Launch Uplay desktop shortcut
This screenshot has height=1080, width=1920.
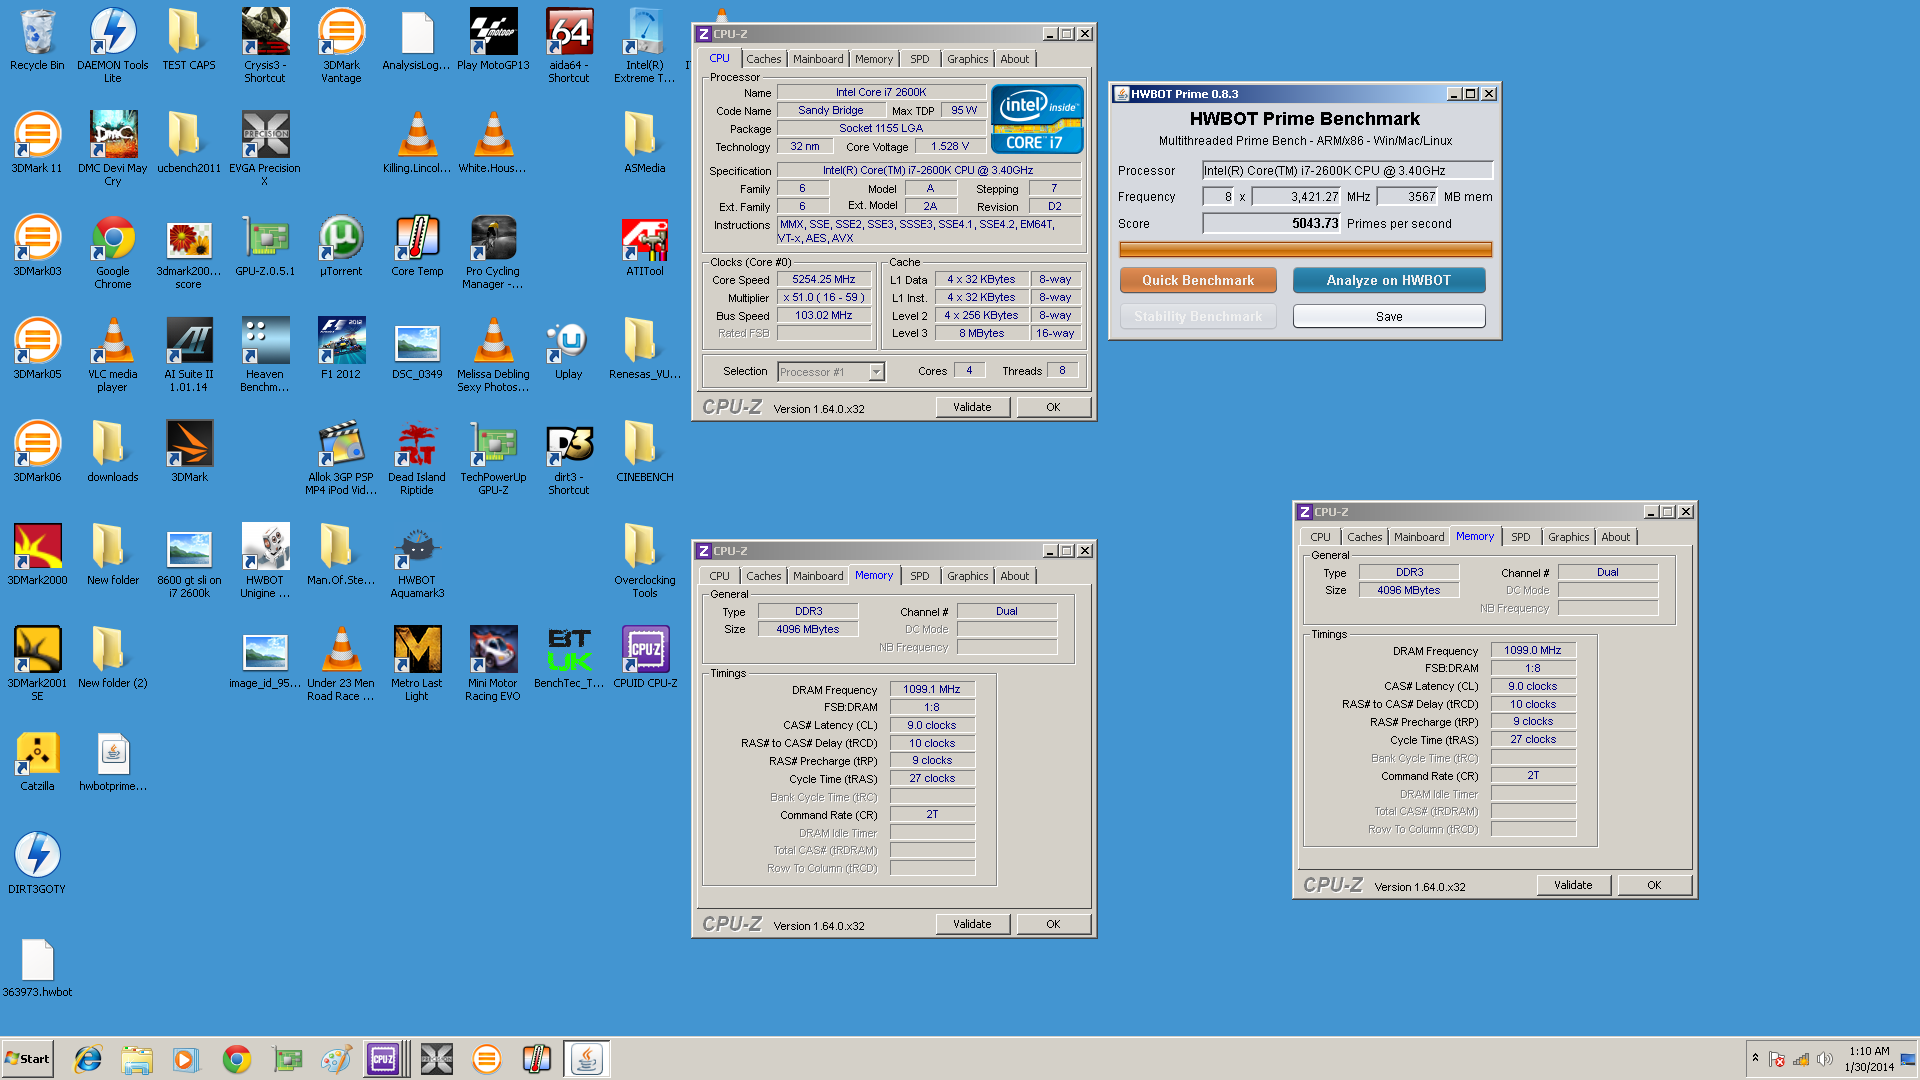(x=569, y=349)
